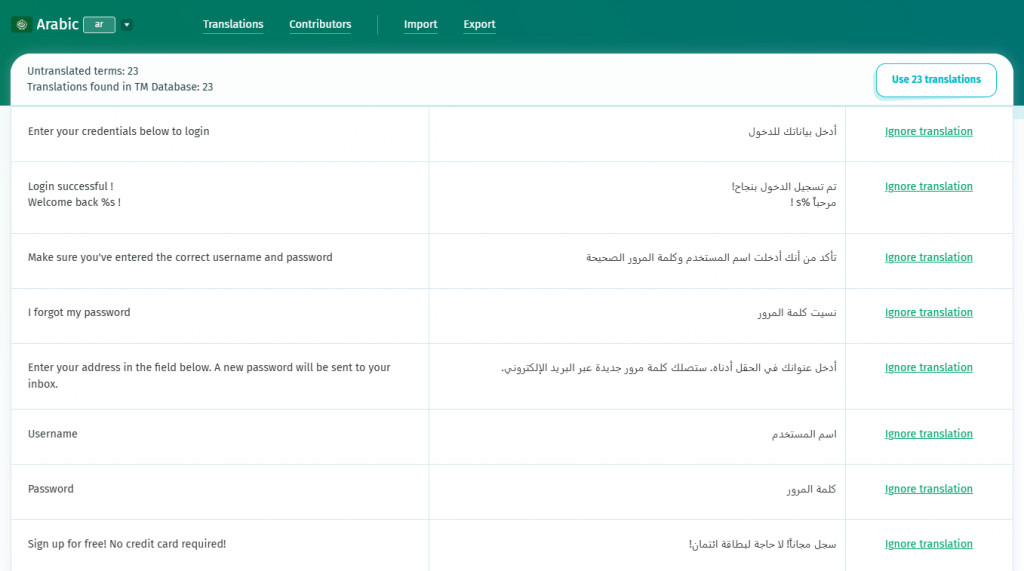Click the Arabic language flag icon
Viewport: 1024px width, 571px height.
point(21,24)
